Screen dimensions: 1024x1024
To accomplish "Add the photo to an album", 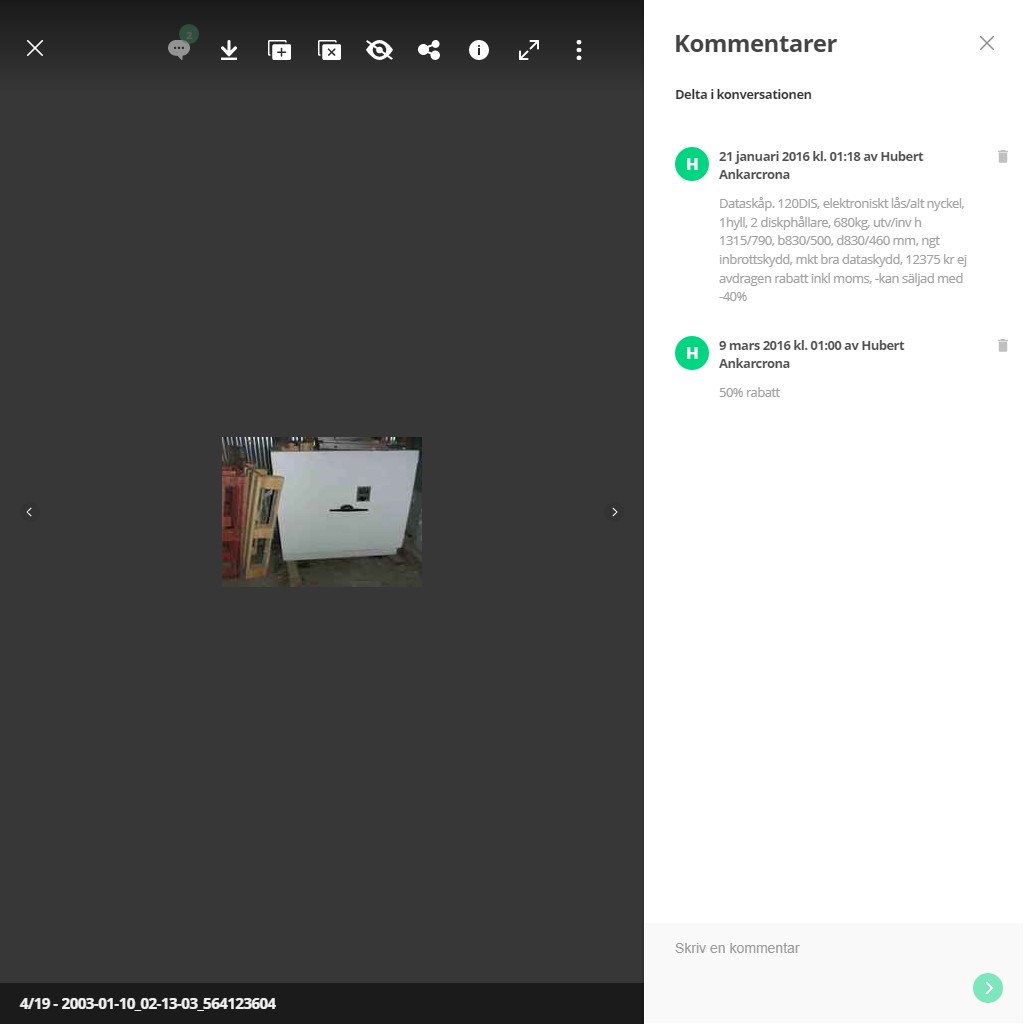I will (280, 50).
